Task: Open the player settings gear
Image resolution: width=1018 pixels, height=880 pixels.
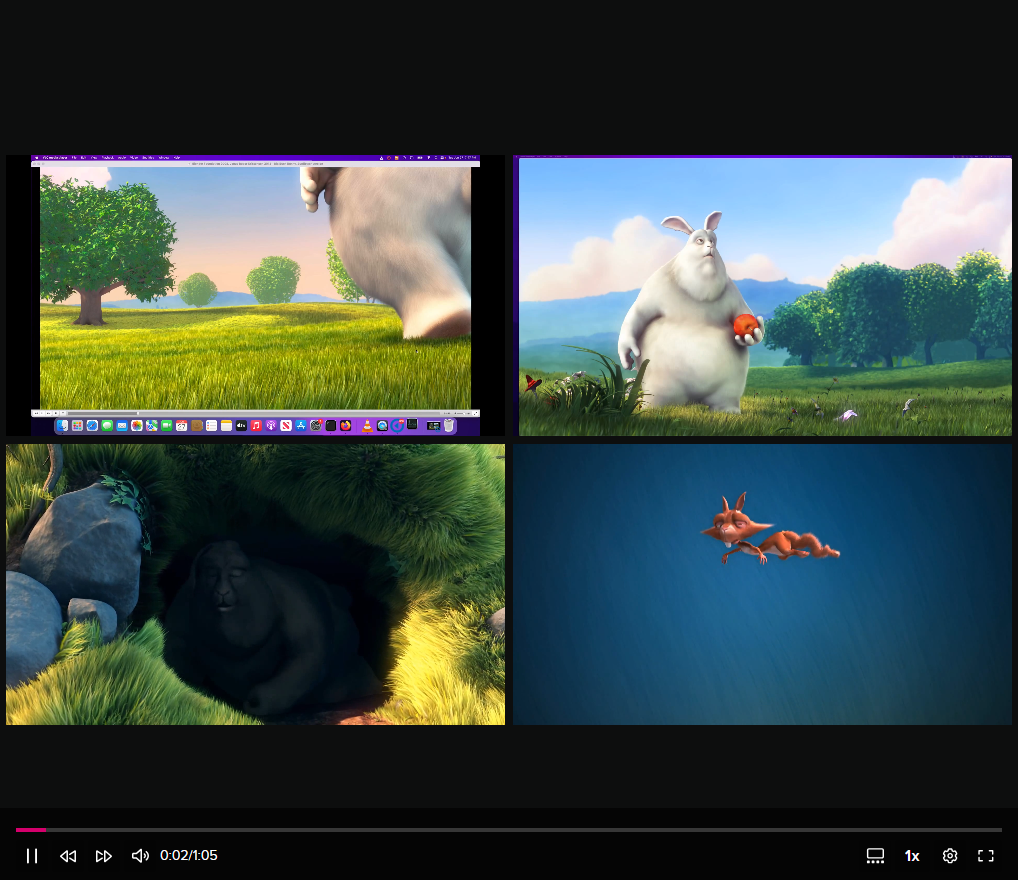Action: pos(950,856)
